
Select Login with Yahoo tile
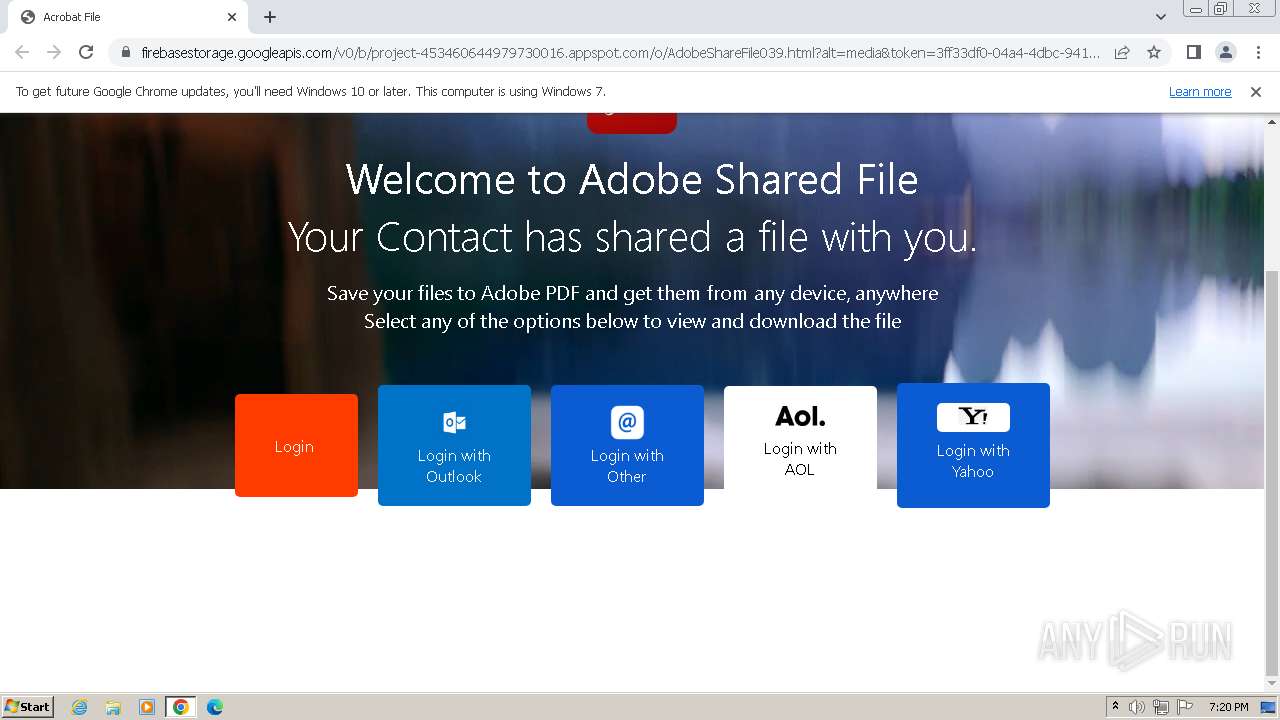pyautogui.click(x=973, y=445)
